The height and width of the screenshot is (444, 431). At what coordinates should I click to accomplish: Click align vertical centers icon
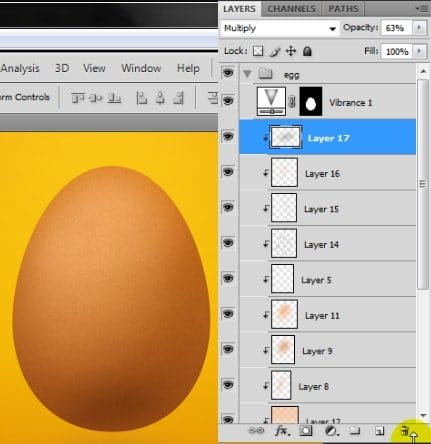pos(96,98)
